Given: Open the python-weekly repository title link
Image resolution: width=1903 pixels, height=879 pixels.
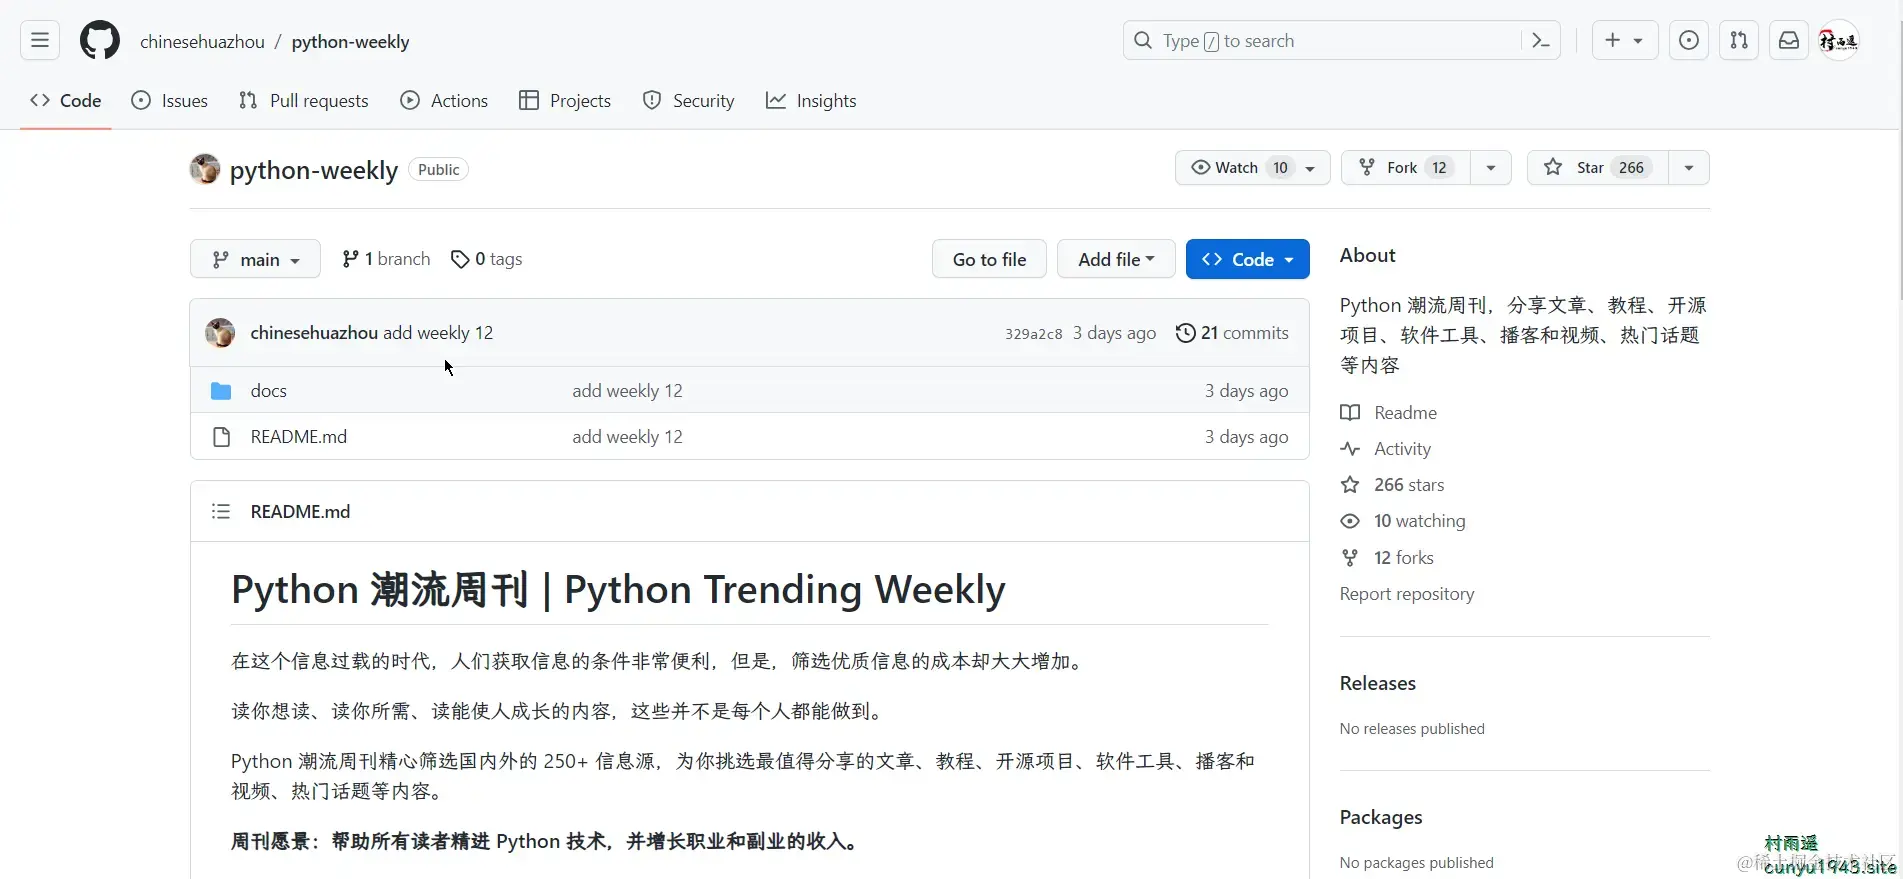Looking at the screenshot, I should click(314, 170).
